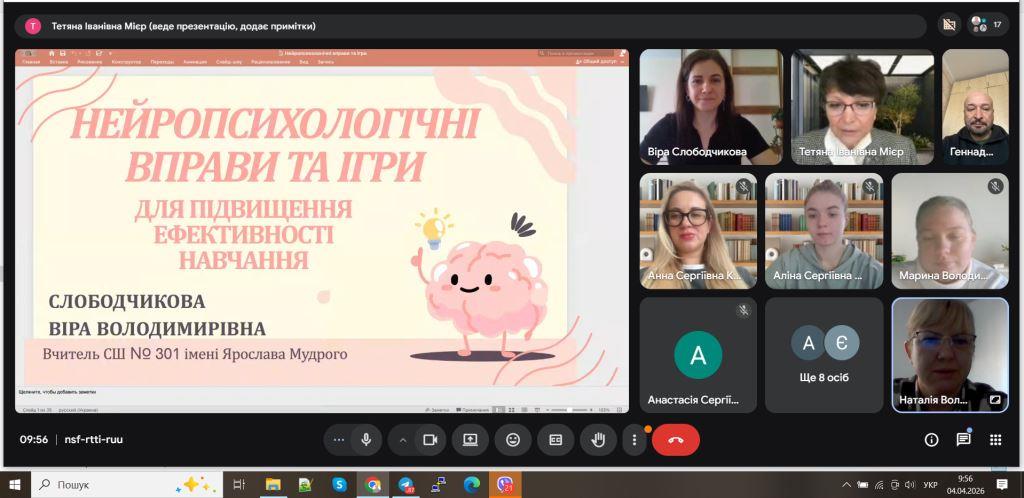Select the Анастасія Сергії... avatar tile
This screenshot has height=498, width=1024.
coord(698,355)
